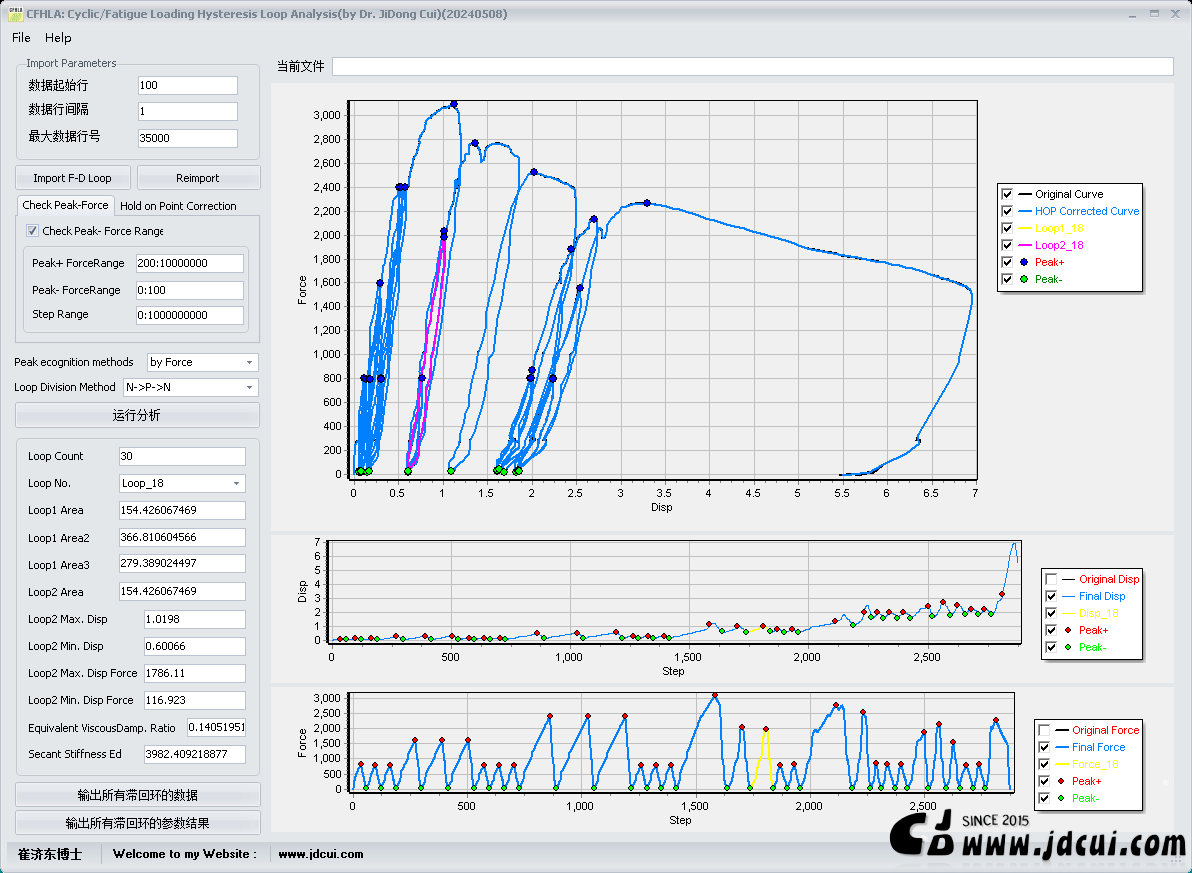The height and width of the screenshot is (873, 1192).
Task: Toggle Peak+ checkbox in Force-Disp legend
Action: point(1007,262)
